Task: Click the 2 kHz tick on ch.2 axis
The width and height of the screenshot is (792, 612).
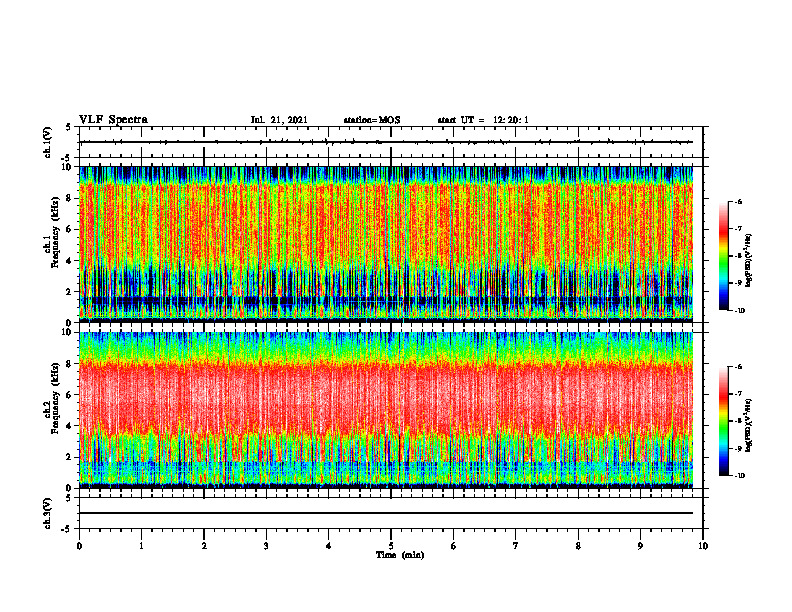Action: (x=70, y=457)
